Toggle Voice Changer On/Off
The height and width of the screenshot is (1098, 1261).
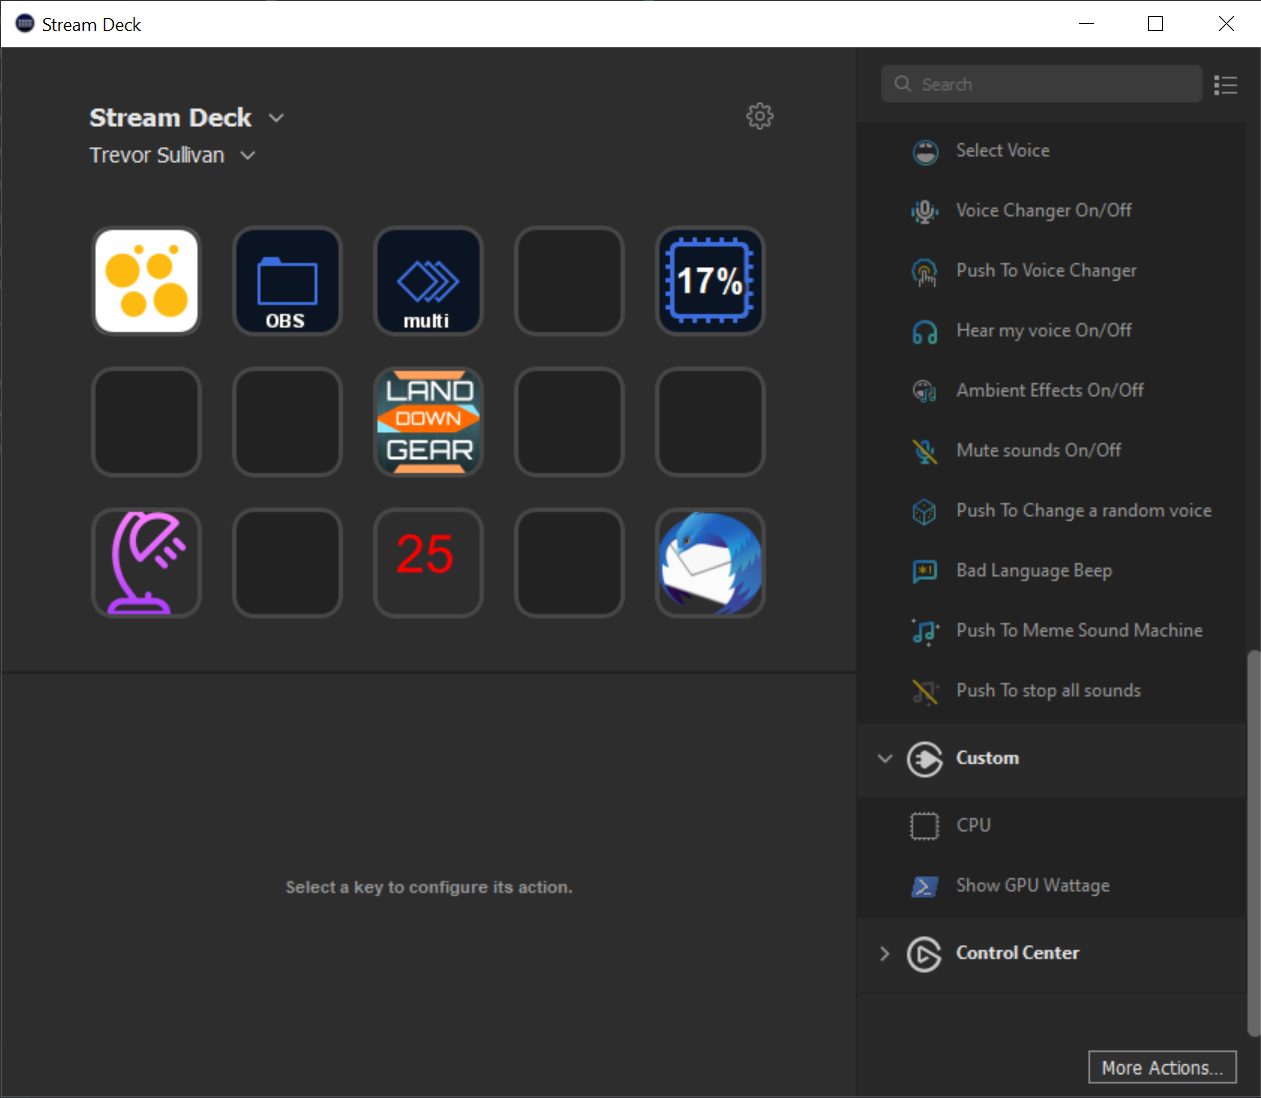1044,211
